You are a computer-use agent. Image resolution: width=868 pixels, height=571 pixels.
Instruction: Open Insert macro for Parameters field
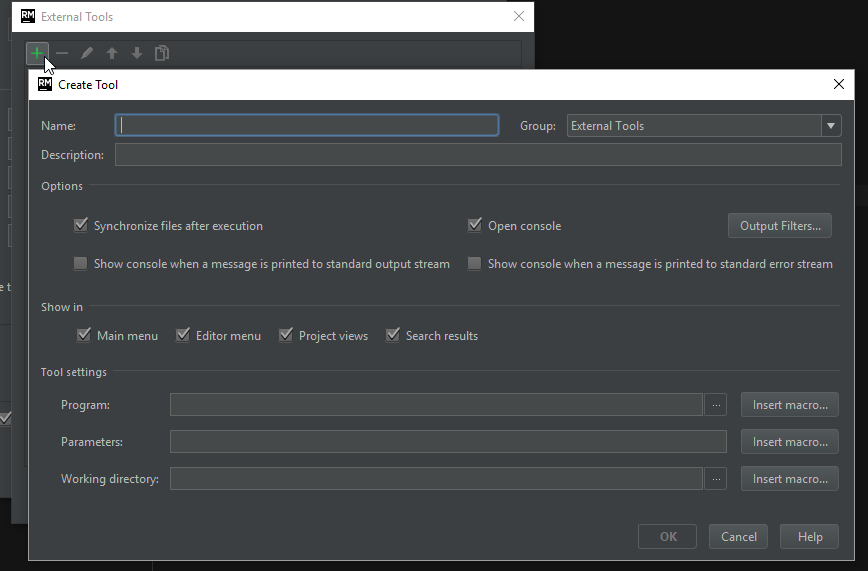click(x=789, y=442)
